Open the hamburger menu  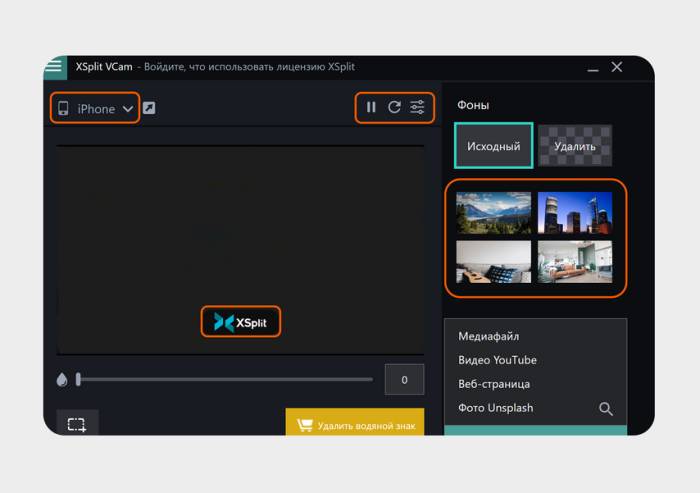[54, 67]
